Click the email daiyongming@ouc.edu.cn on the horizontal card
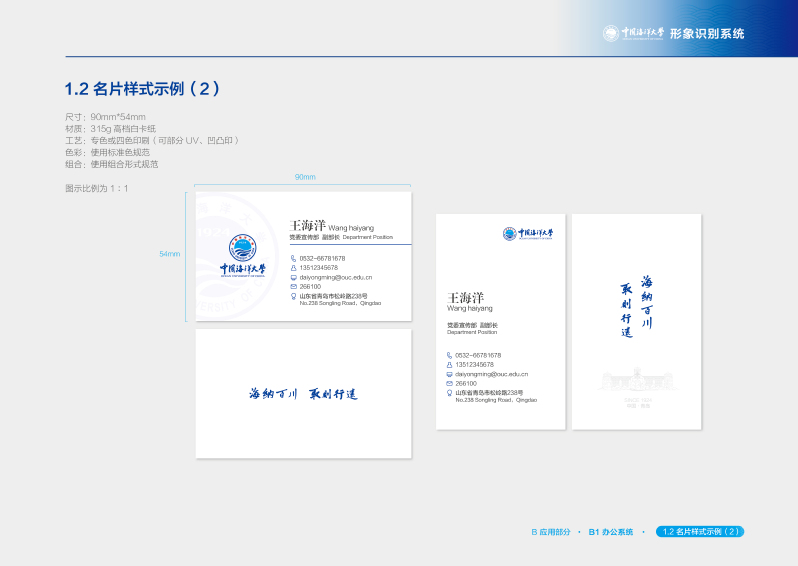Image resolution: width=798 pixels, height=566 pixels. [x=336, y=277]
